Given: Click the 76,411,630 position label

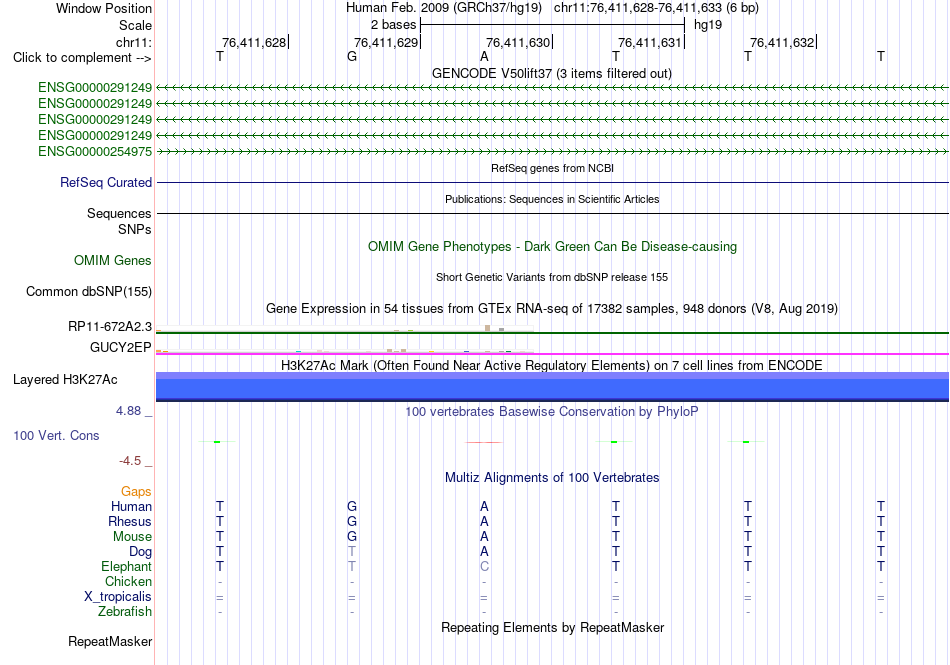Looking at the screenshot, I should (x=518, y=42).
